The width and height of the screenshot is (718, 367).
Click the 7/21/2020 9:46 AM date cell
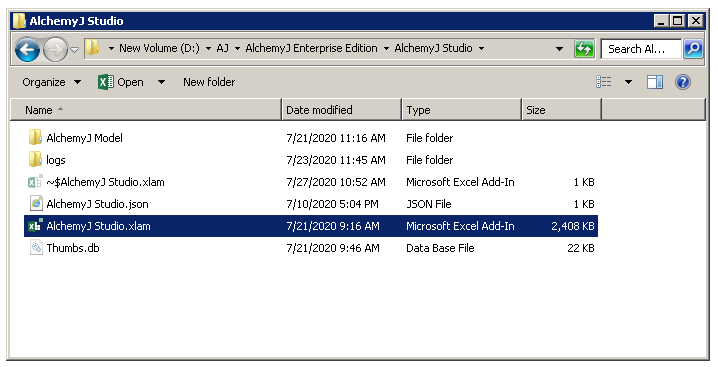pos(332,248)
